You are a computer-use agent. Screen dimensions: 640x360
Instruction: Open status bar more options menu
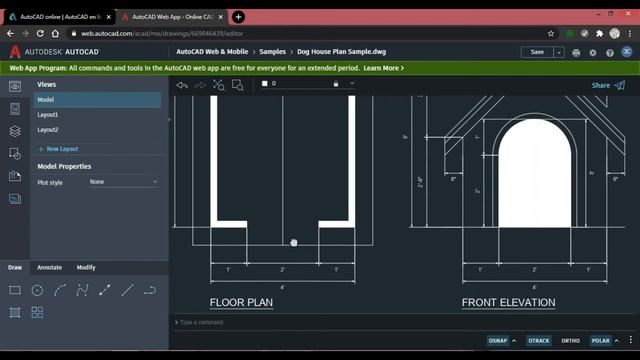[631, 340]
